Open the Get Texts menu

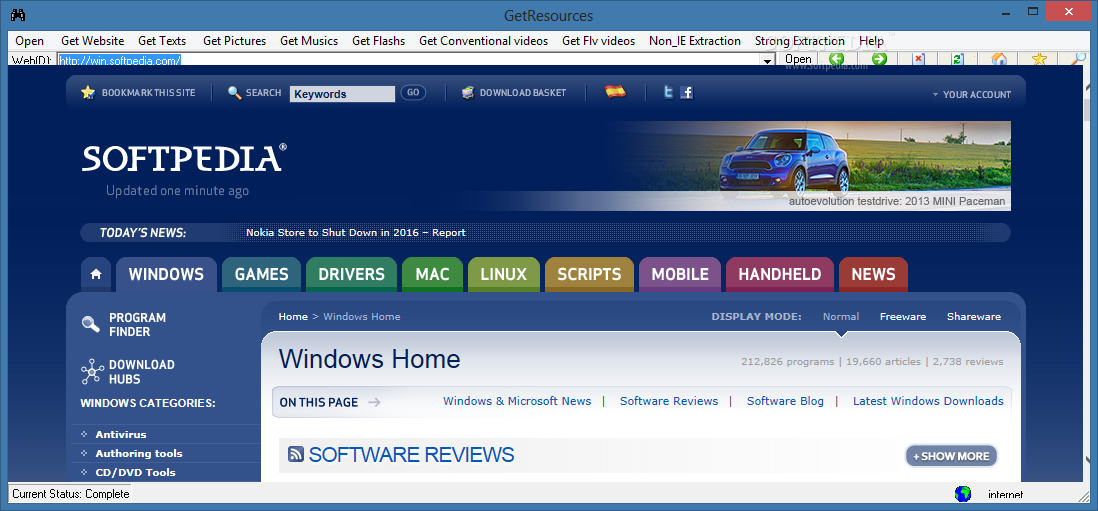162,41
